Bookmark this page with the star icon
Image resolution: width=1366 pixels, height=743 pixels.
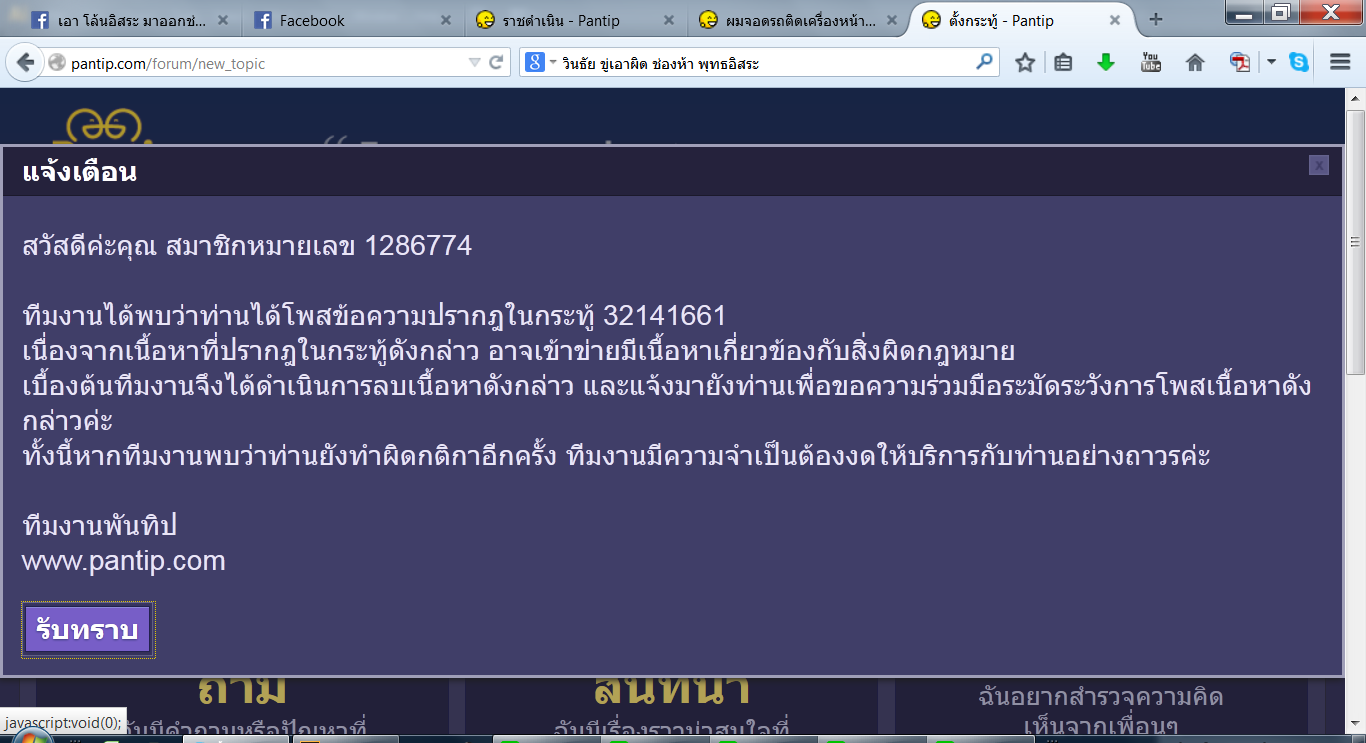tap(1025, 63)
